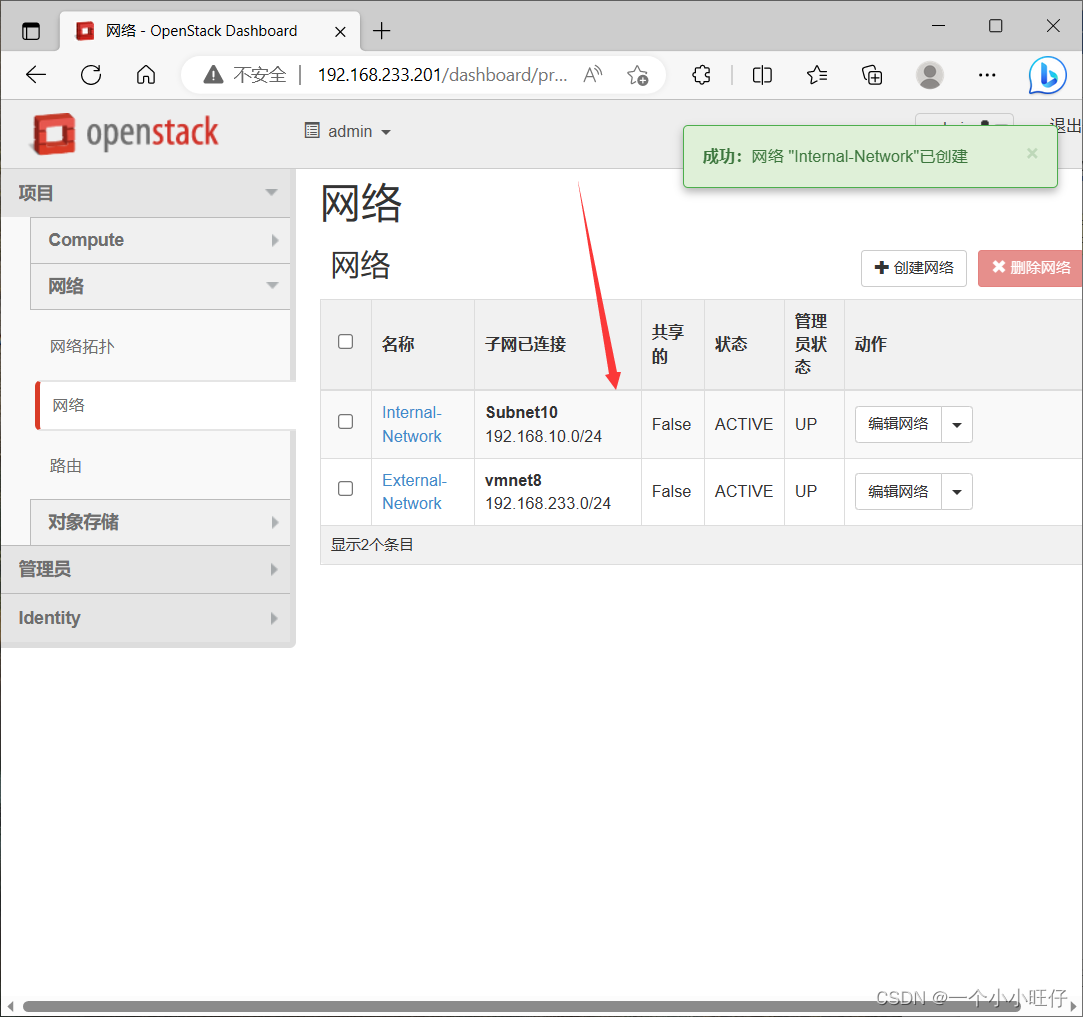Check the Internal-Network row checkbox

pyautogui.click(x=345, y=424)
